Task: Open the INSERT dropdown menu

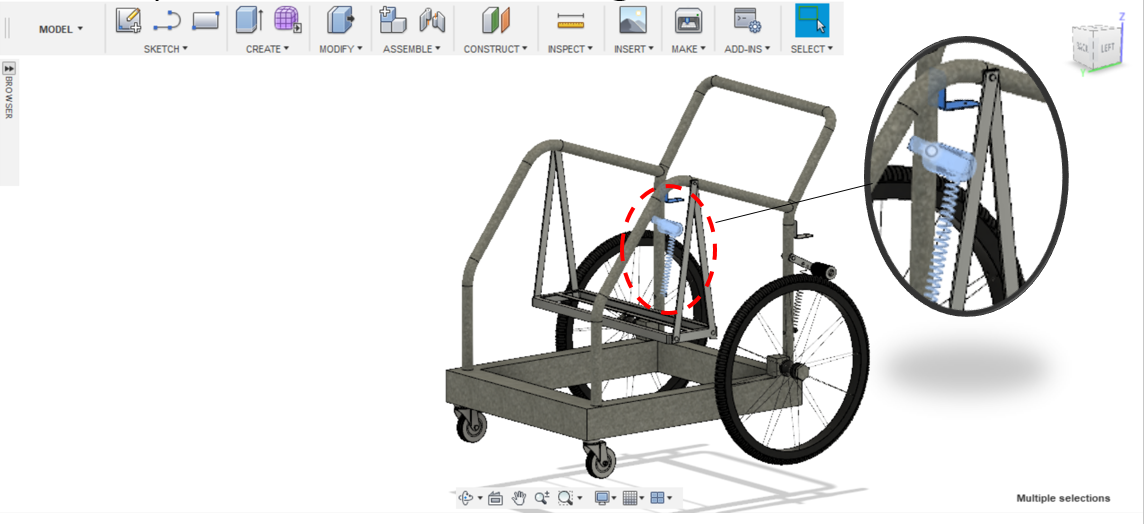Action: [x=633, y=49]
